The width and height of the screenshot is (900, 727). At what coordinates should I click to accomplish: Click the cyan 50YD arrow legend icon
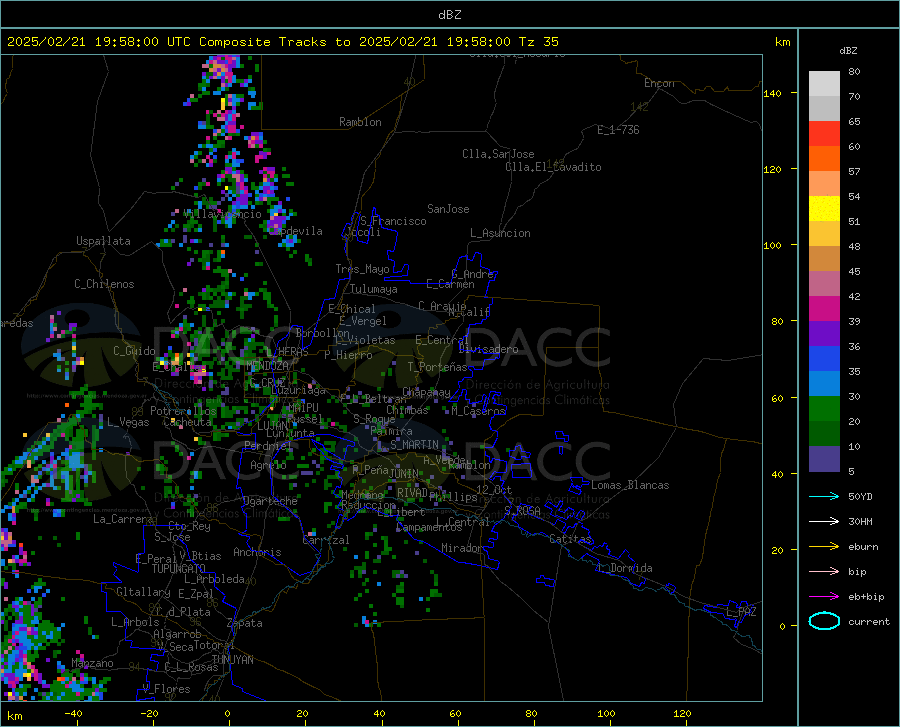point(824,496)
